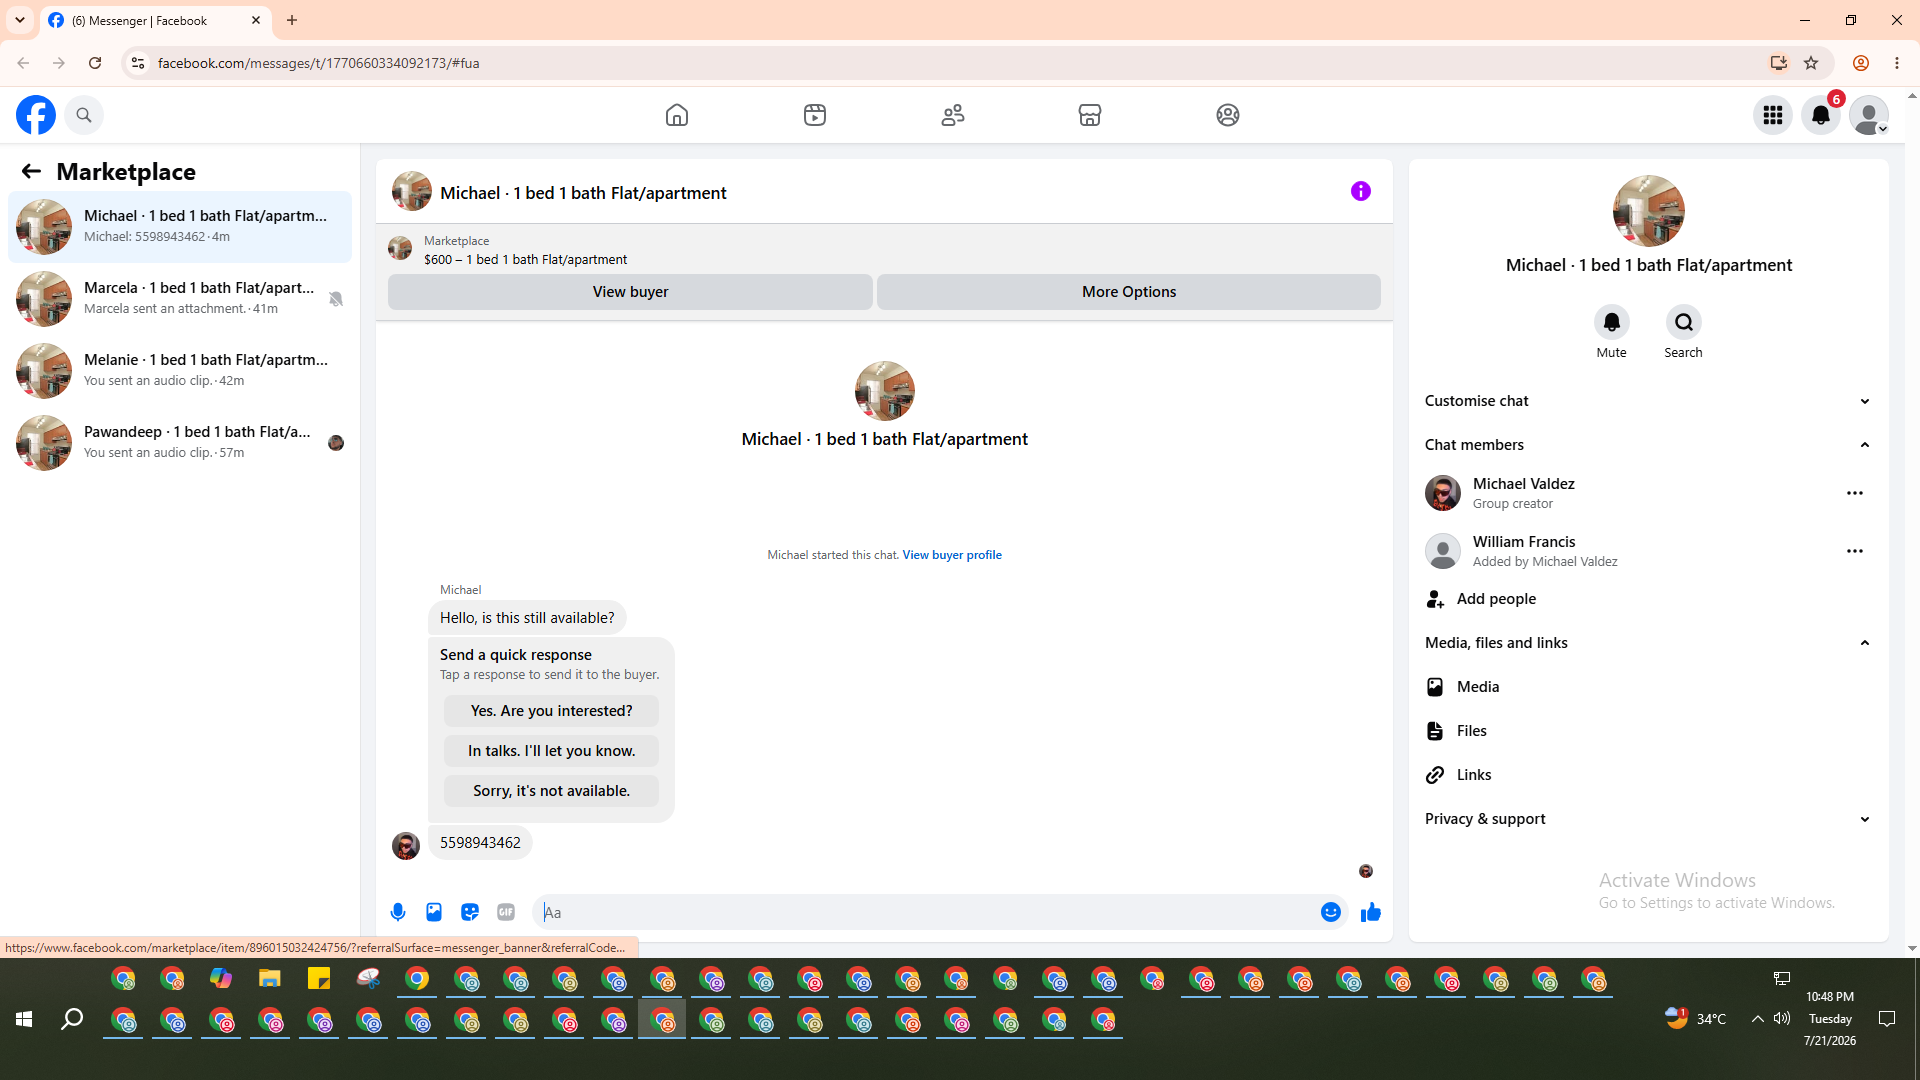The width and height of the screenshot is (1920, 1080).
Task: Open Pawandeep's conversation in chat list
Action: [x=180, y=443]
